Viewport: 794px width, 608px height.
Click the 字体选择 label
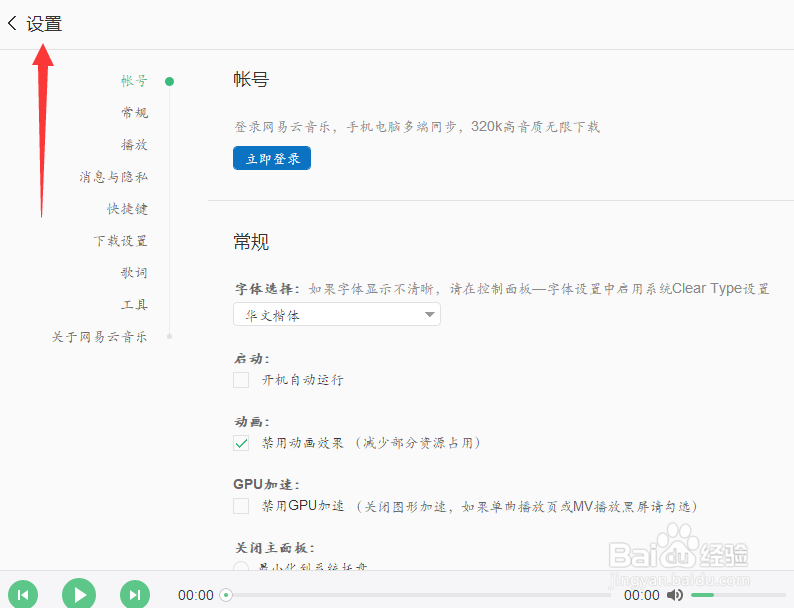tap(267, 289)
